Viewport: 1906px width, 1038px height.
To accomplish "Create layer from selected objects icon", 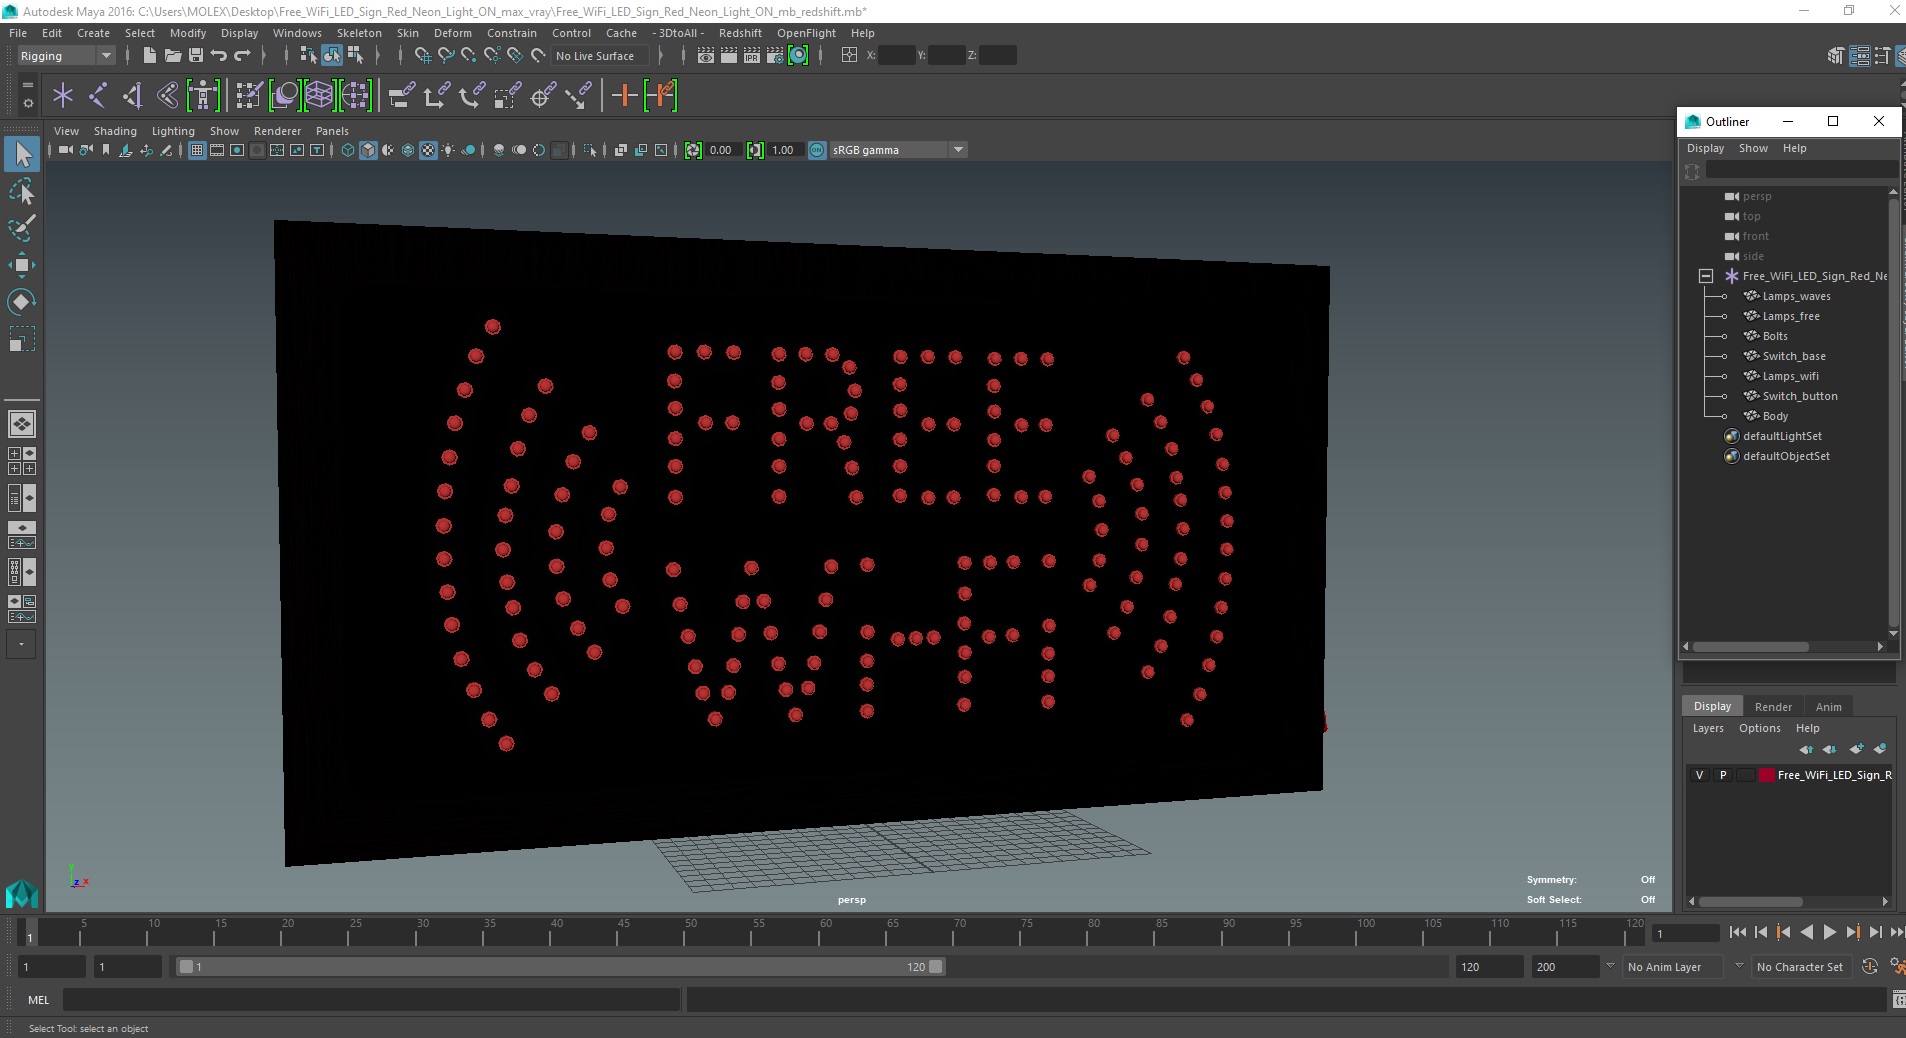I will [x=1880, y=749].
